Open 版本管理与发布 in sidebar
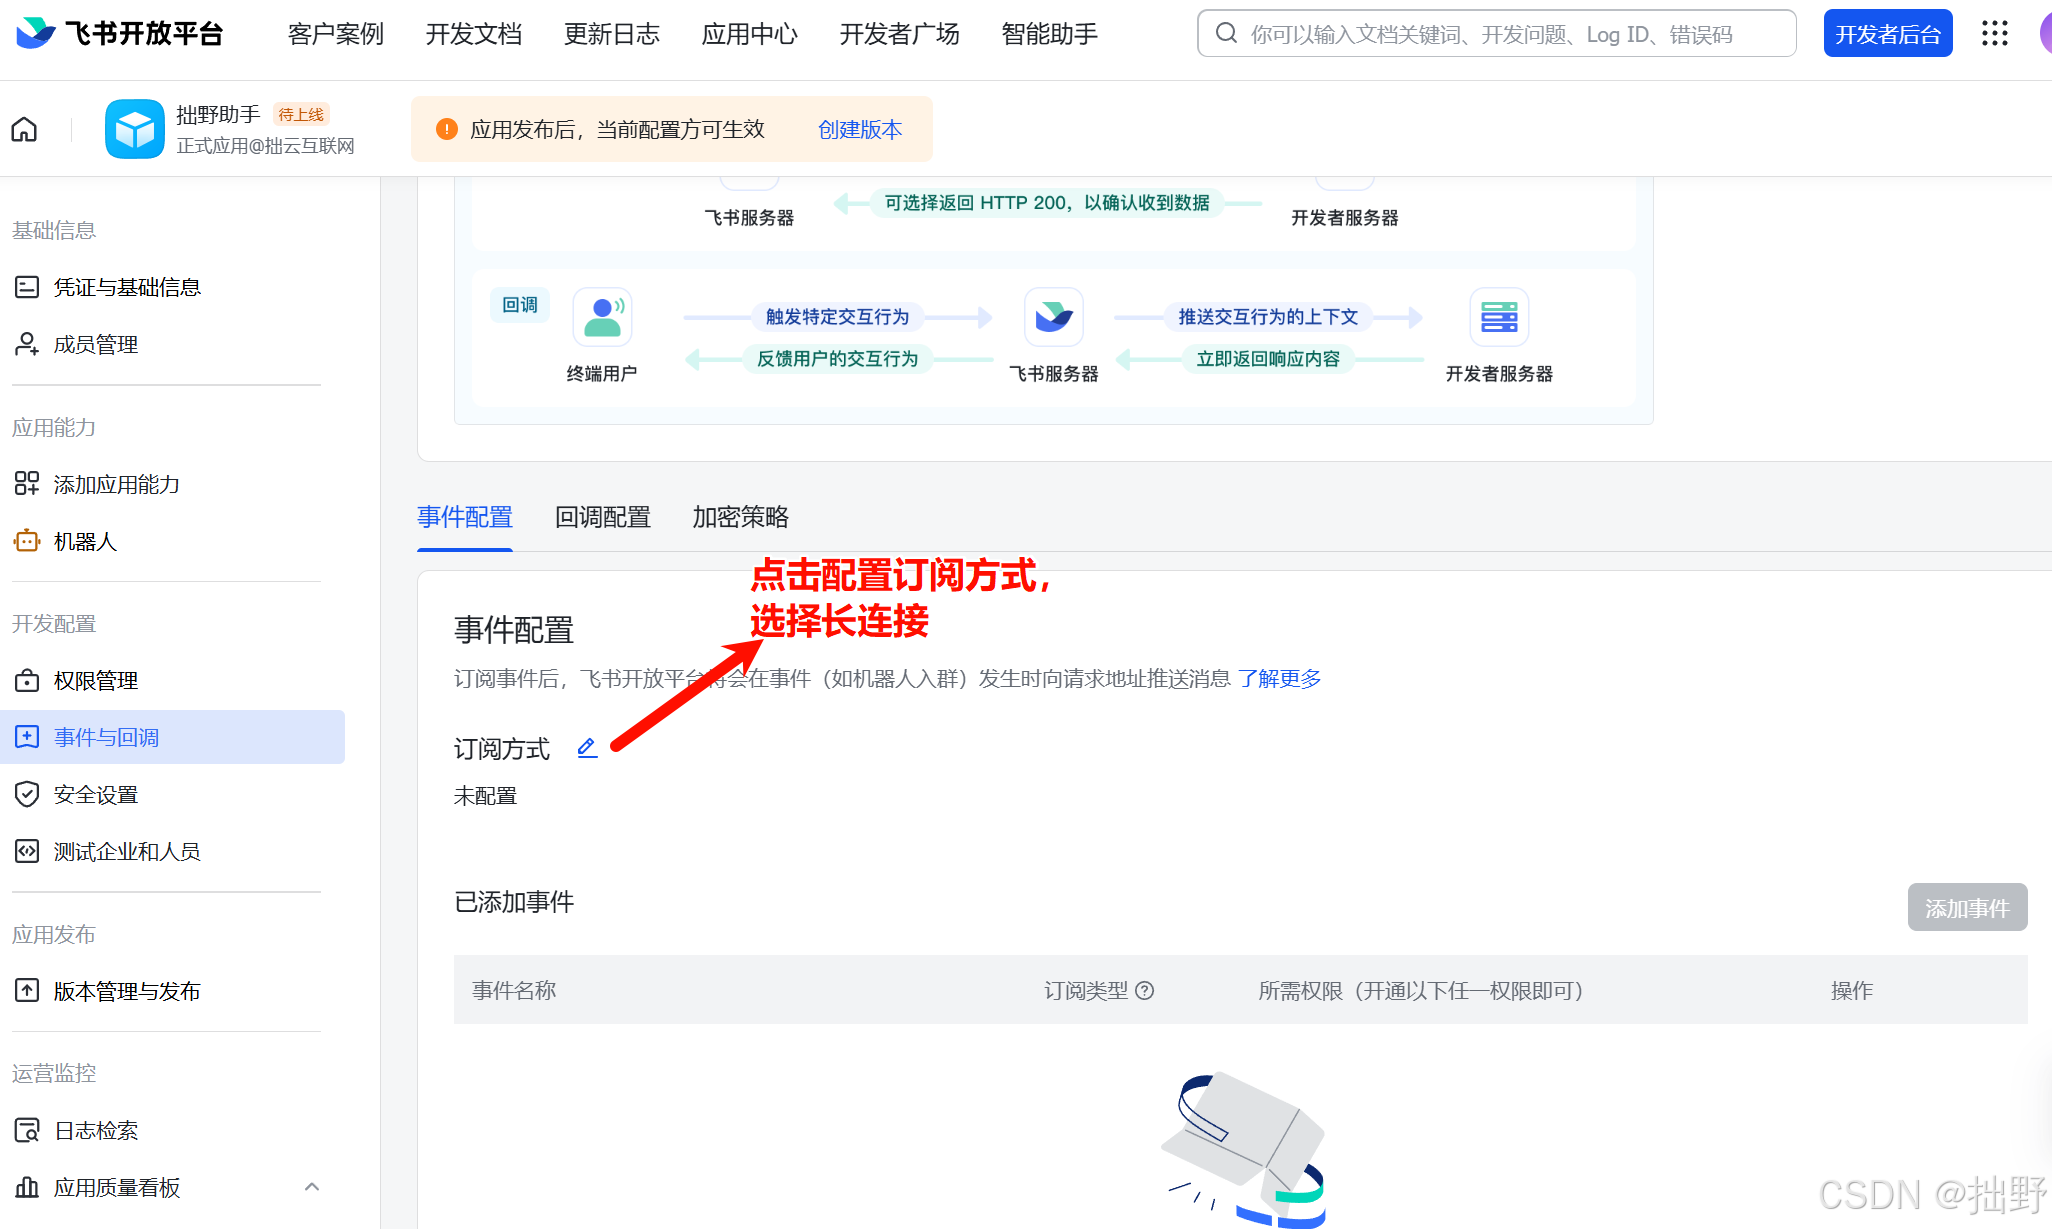 pos(127,991)
